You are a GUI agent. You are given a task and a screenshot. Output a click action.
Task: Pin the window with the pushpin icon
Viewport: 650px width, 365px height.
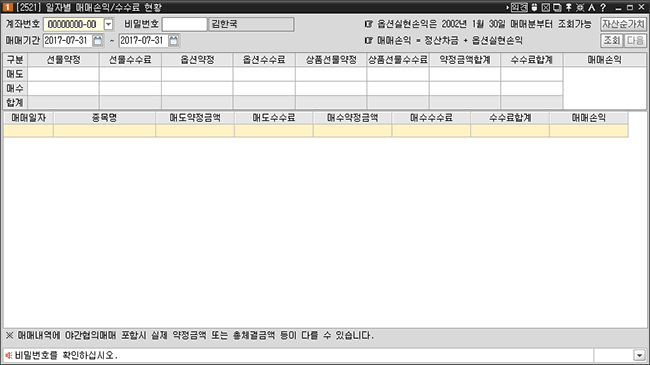point(569,7)
